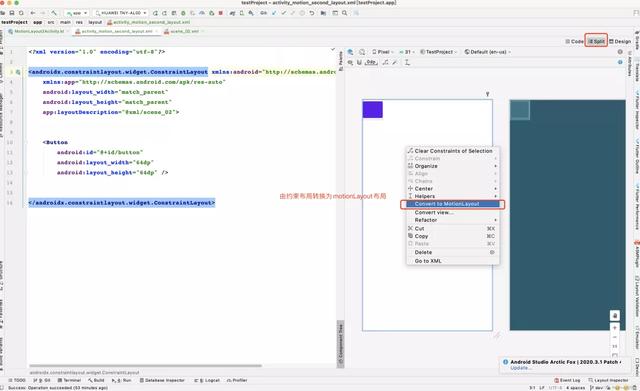
Task: Click the Build hammer icon
Action: (x=54, y=13)
